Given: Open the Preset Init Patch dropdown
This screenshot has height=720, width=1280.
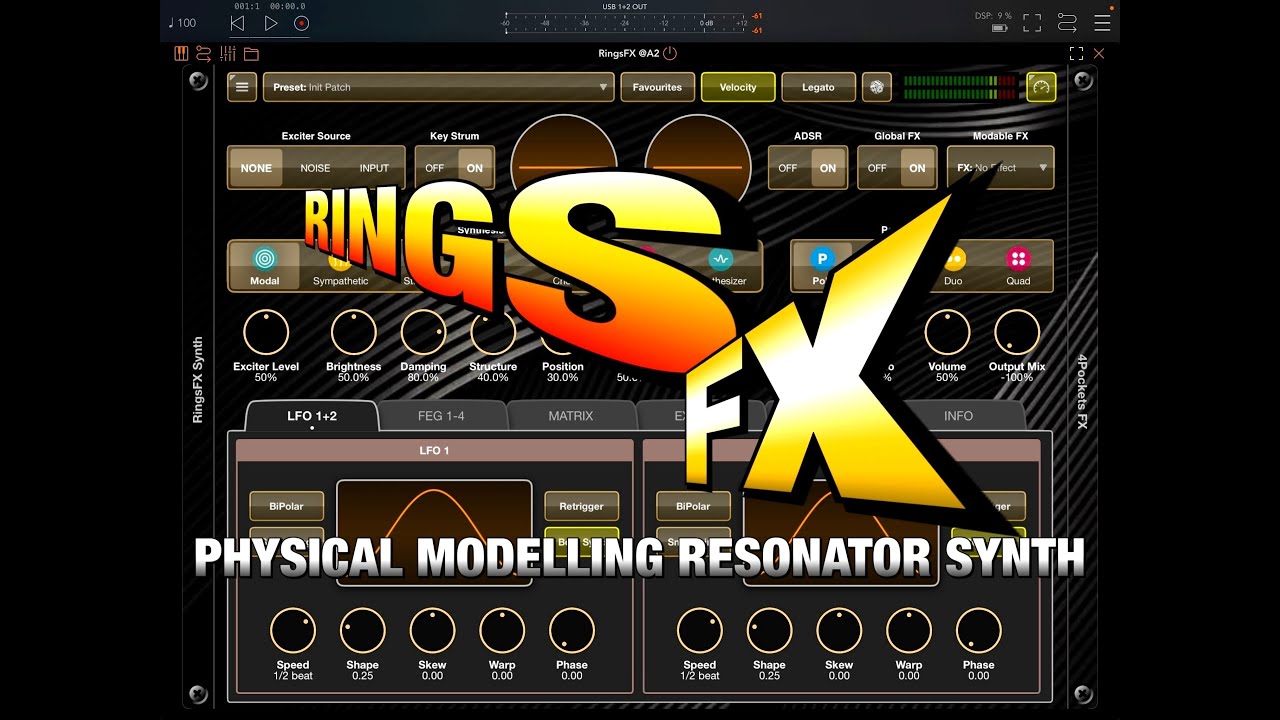Looking at the screenshot, I should click(x=438, y=87).
